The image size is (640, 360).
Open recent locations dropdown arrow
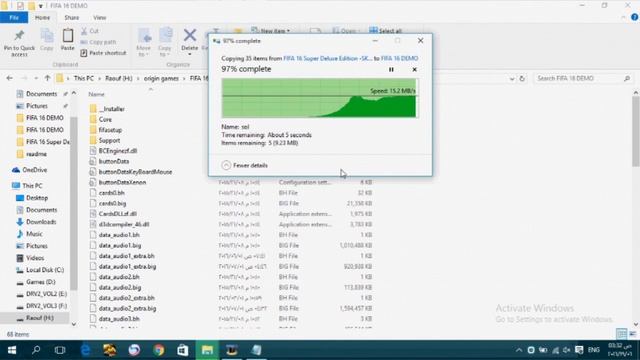[x=36, y=78]
